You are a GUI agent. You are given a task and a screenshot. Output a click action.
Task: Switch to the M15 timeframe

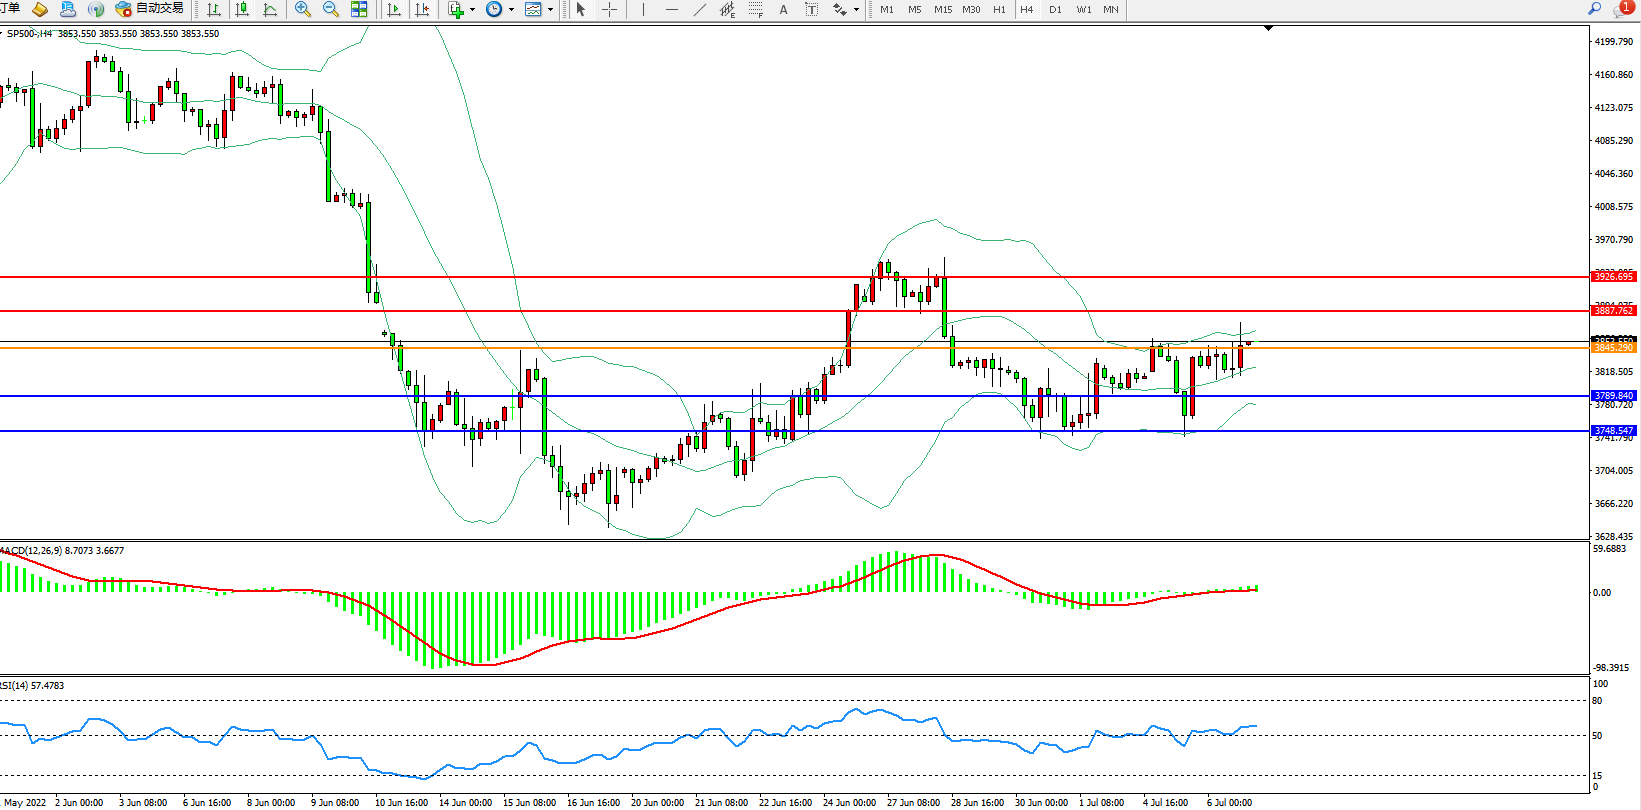pos(942,9)
